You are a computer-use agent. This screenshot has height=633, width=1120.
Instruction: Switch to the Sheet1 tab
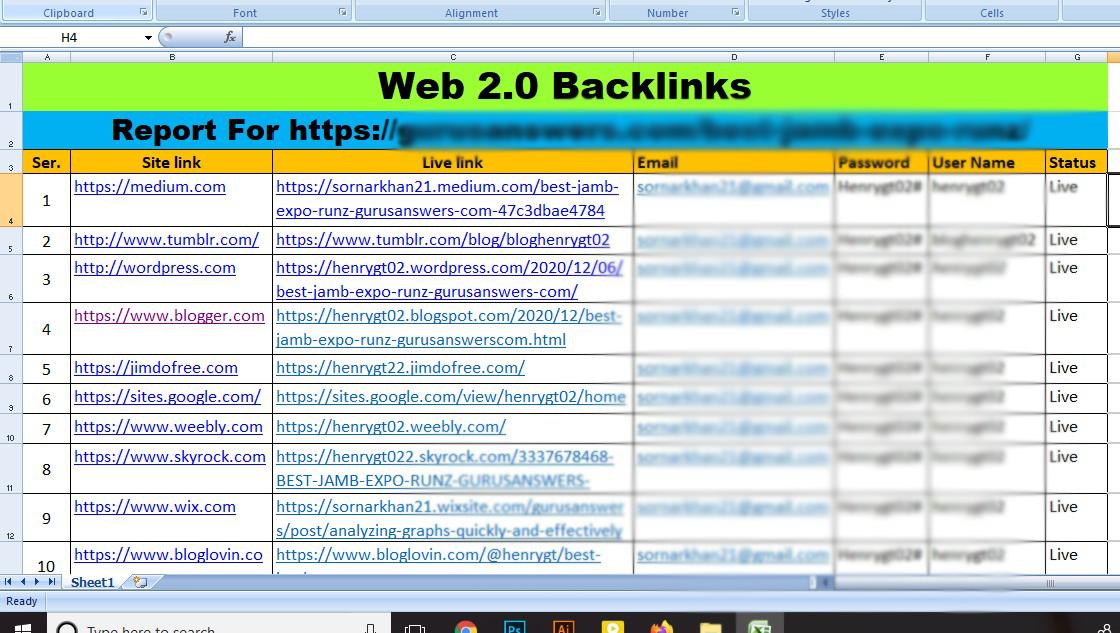92,582
